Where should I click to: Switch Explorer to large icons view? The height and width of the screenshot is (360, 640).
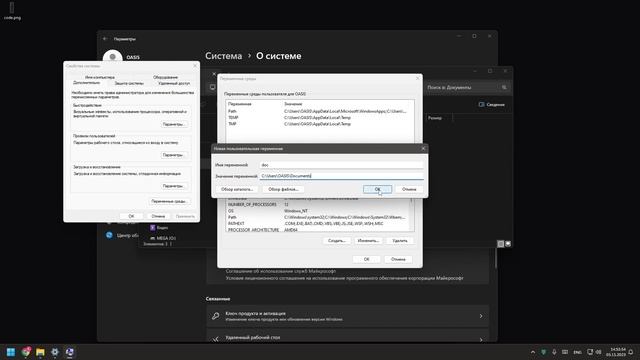pos(508,244)
